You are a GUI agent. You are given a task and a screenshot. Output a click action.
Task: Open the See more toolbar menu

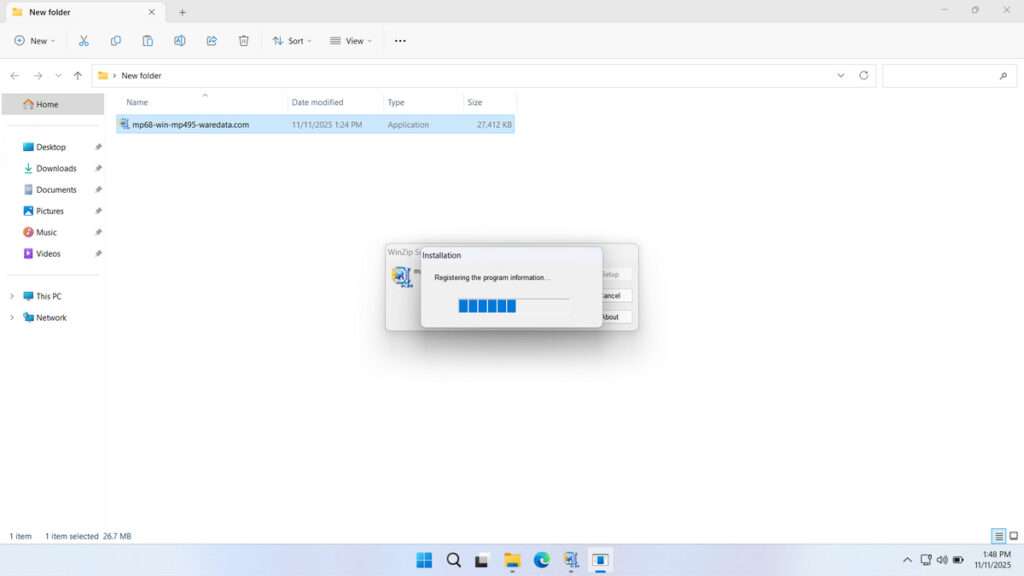[x=399, y=40]
